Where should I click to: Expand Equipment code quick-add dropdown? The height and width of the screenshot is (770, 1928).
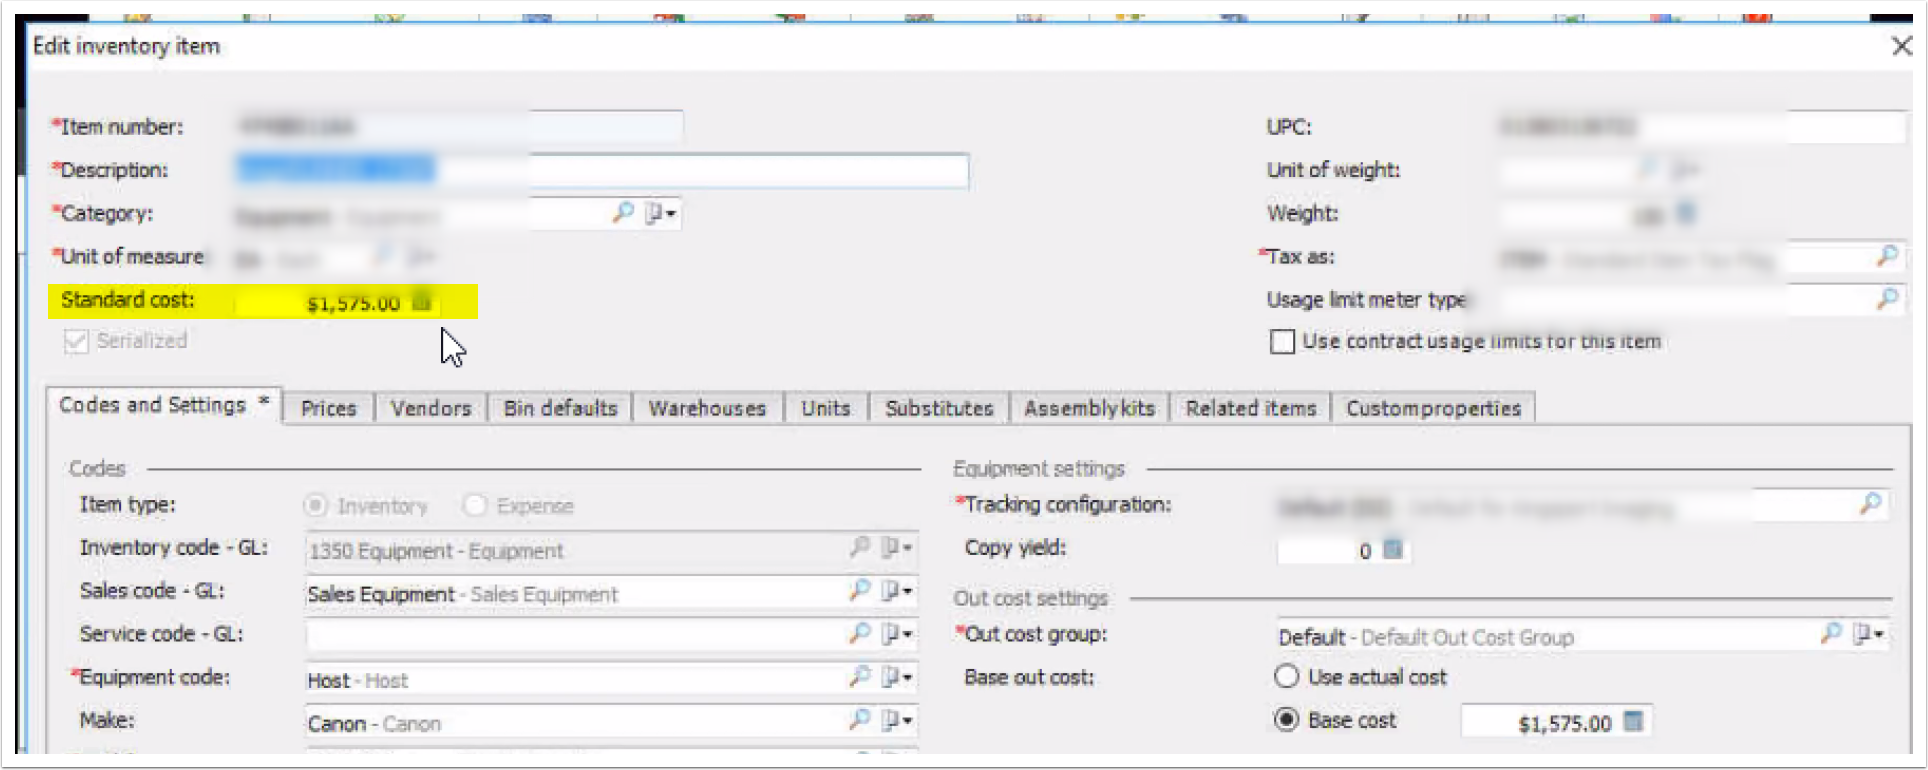coord(896,677)
